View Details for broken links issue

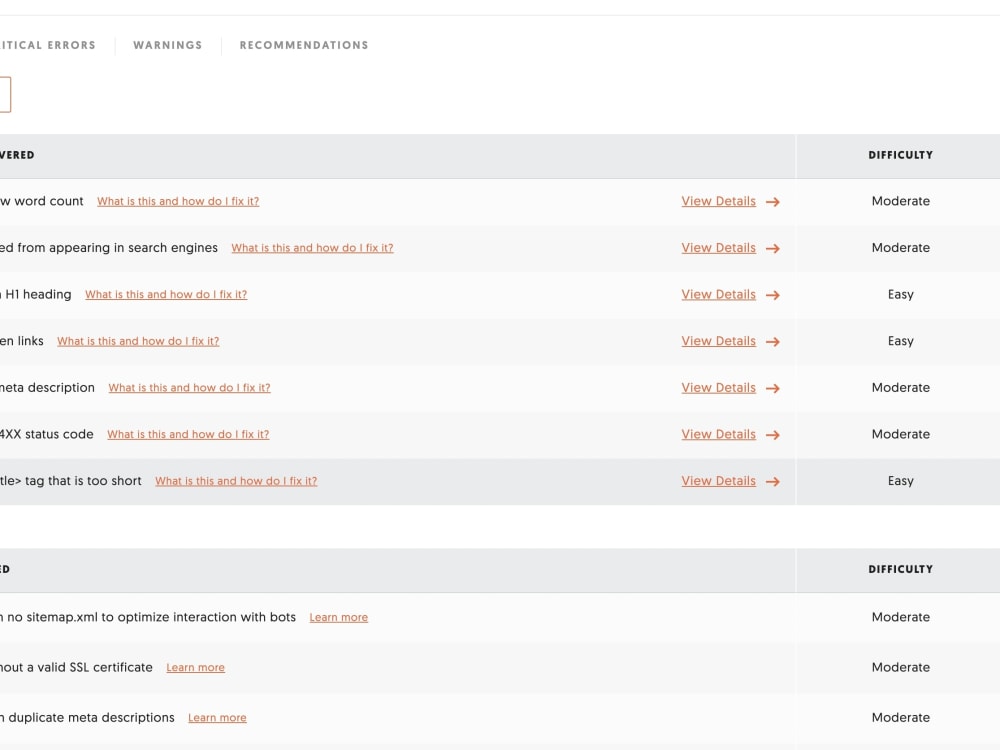point(718,341)
